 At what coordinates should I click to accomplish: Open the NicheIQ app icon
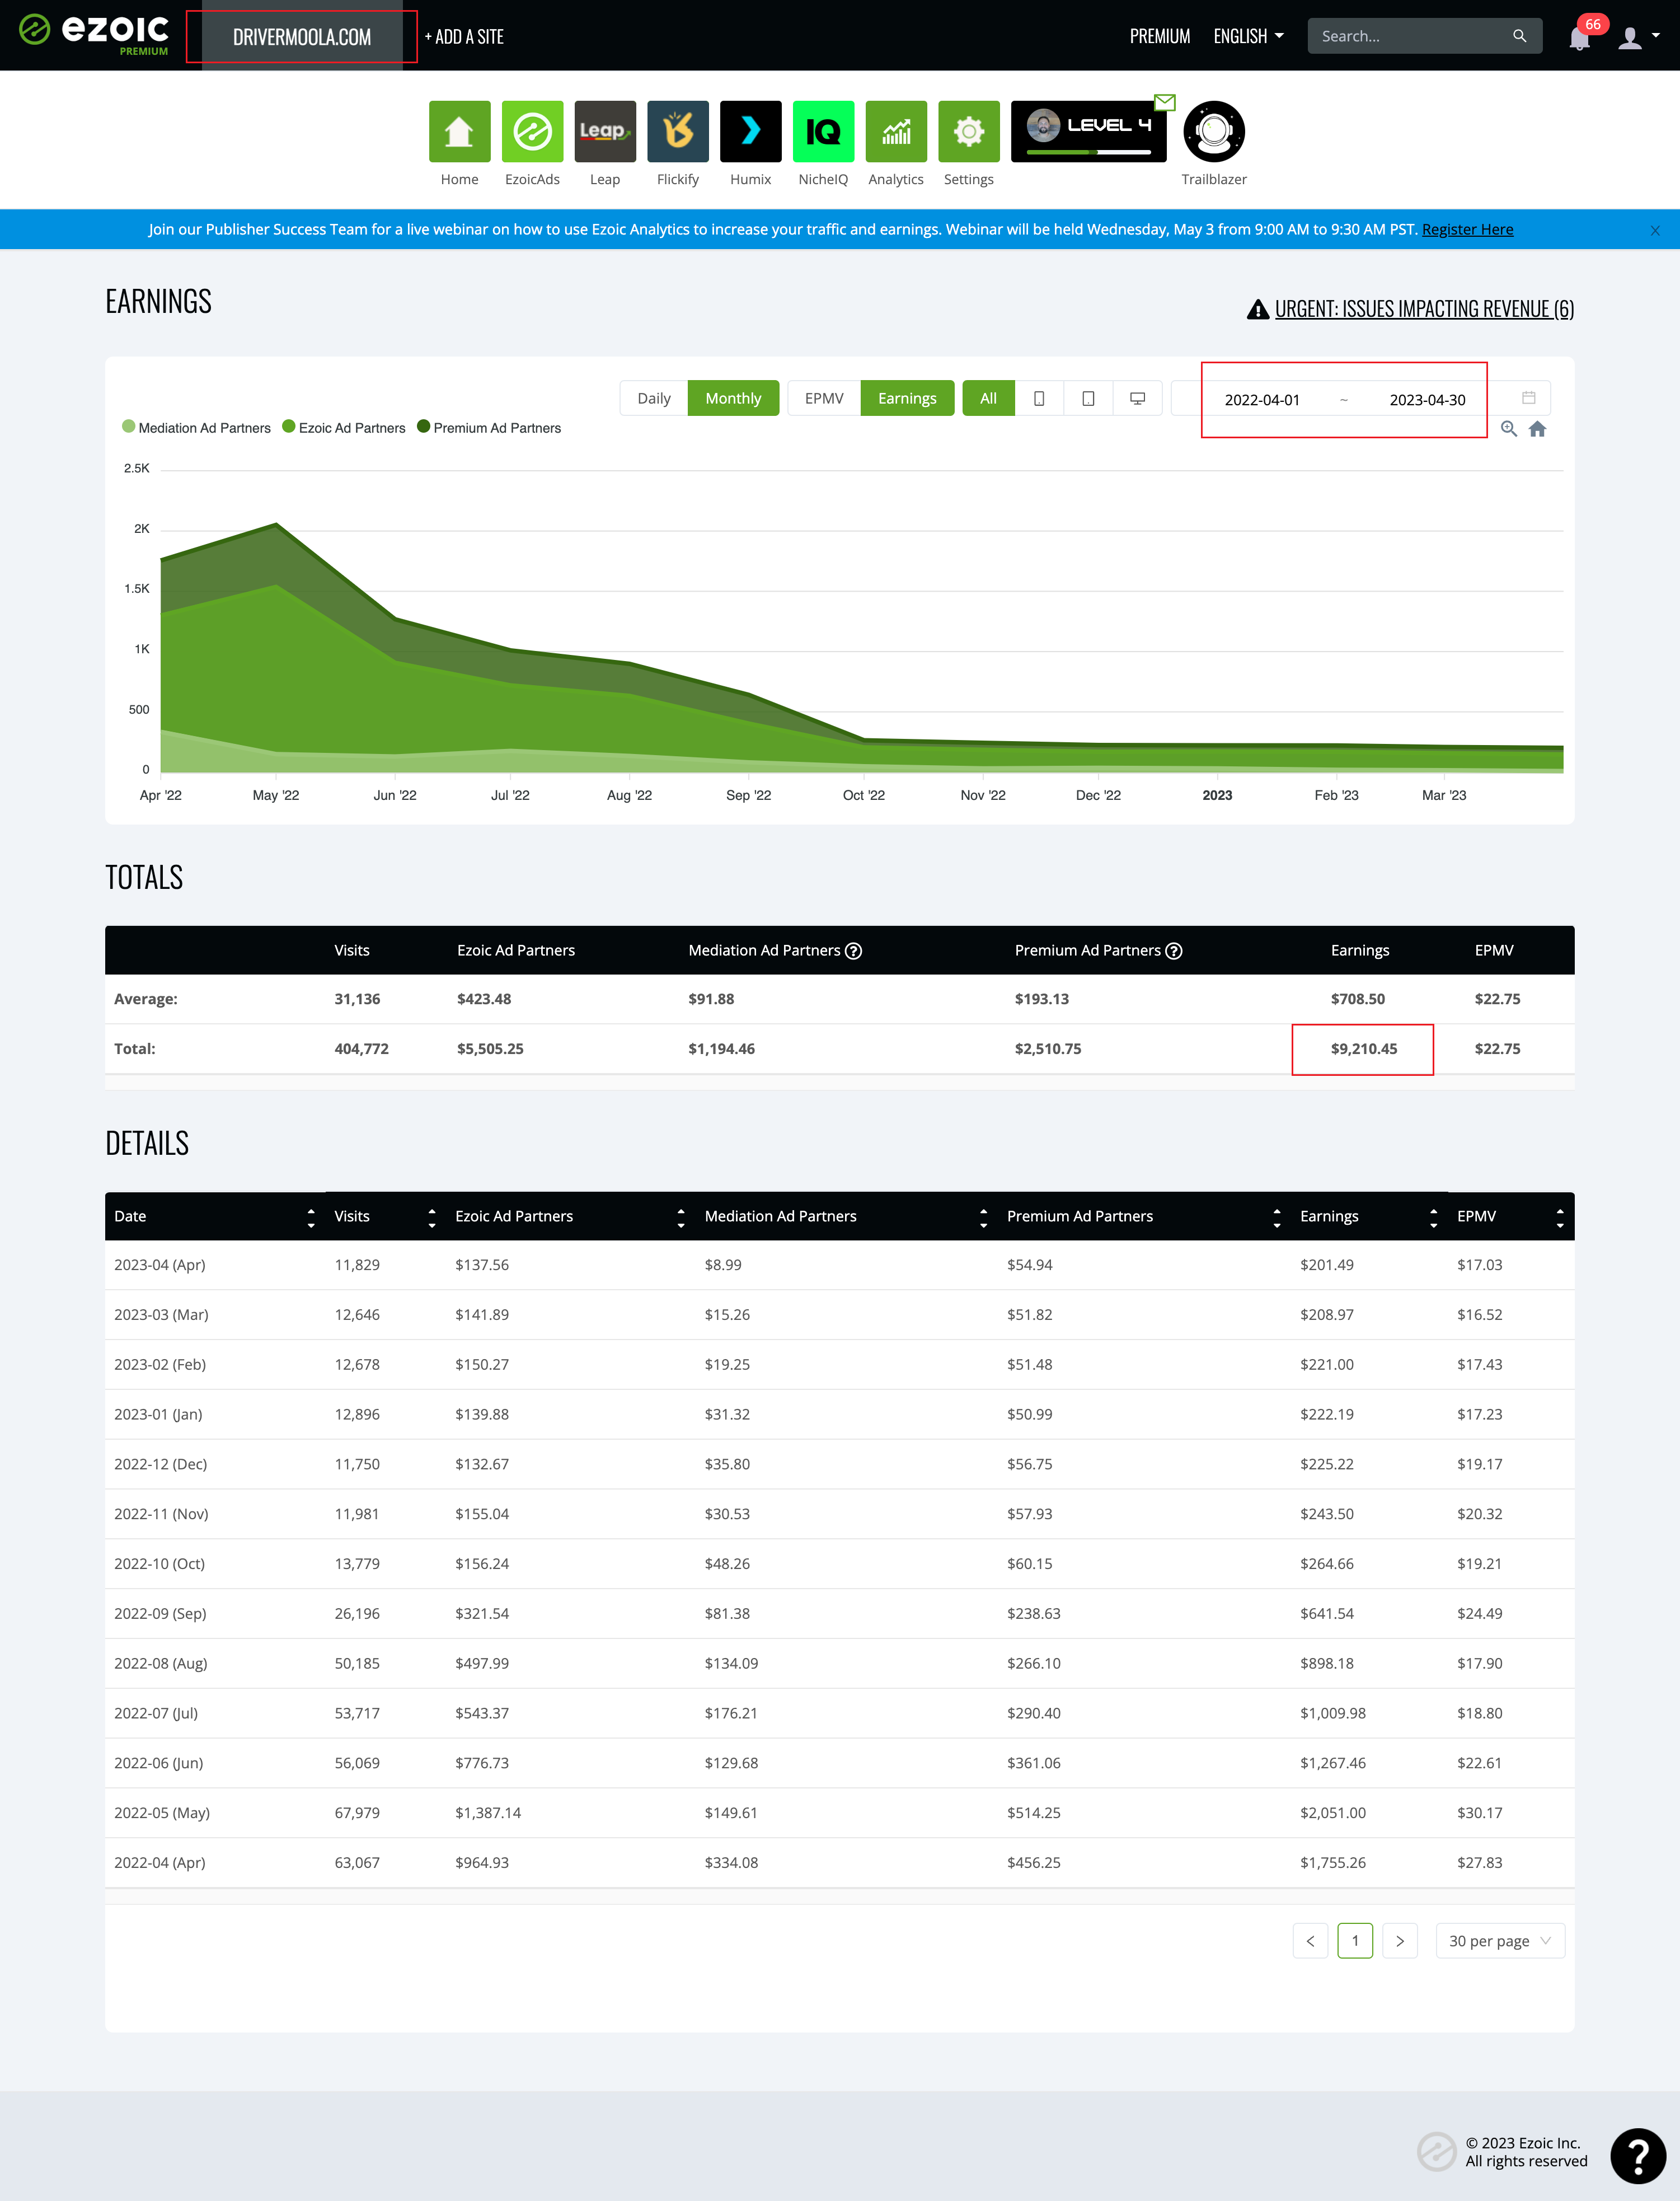coord(823,131)
